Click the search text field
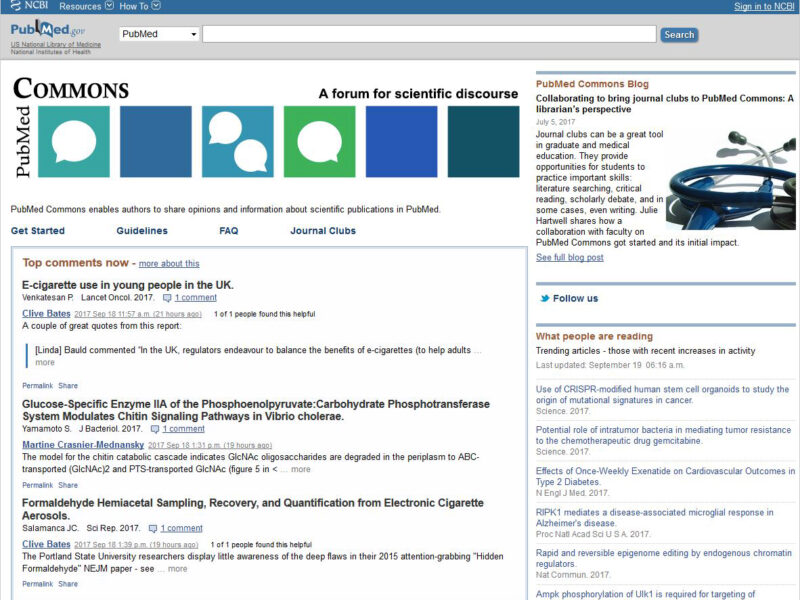 point(429,34)
